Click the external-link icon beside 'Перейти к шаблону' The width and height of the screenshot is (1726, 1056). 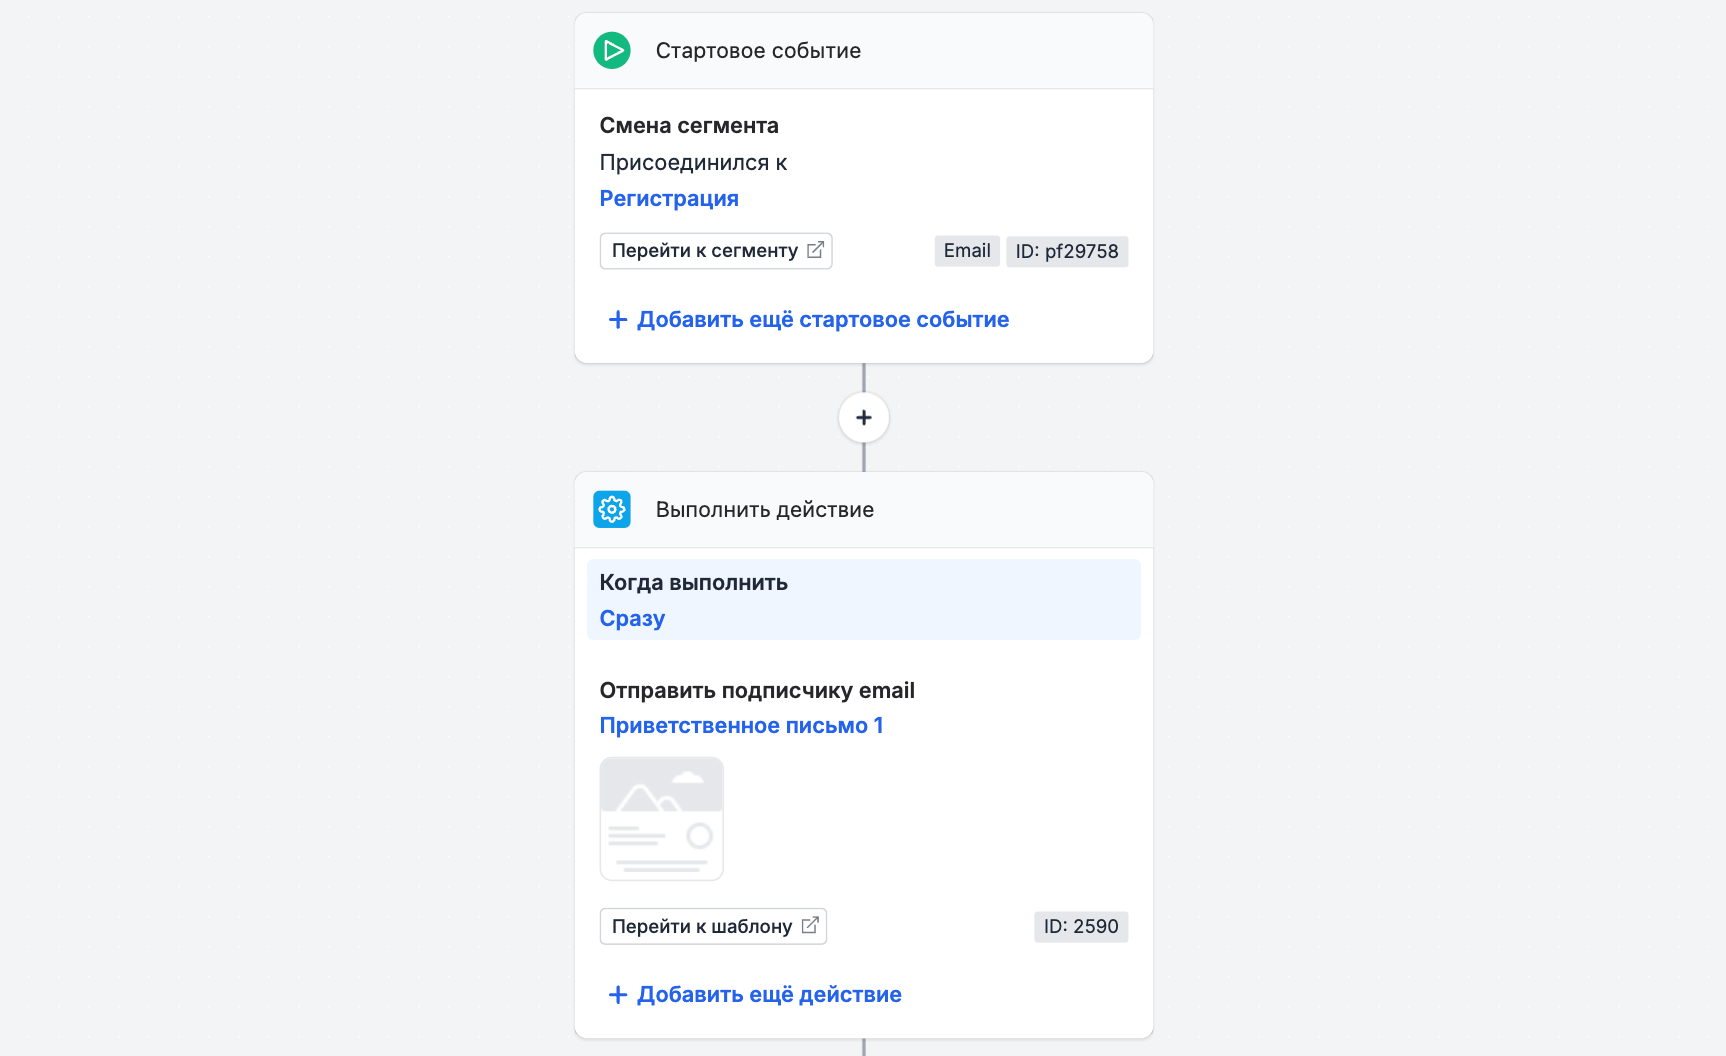[x=810, y=926]
